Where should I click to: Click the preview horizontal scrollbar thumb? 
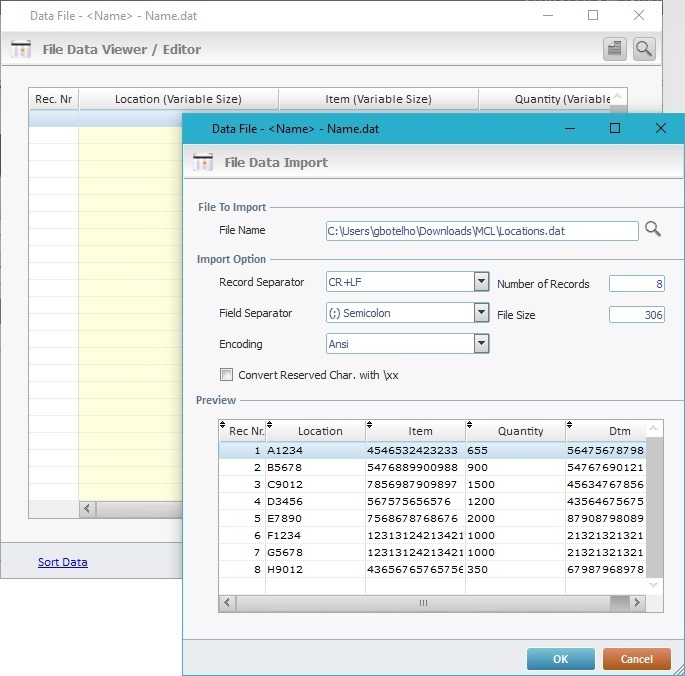coord(423,603)
